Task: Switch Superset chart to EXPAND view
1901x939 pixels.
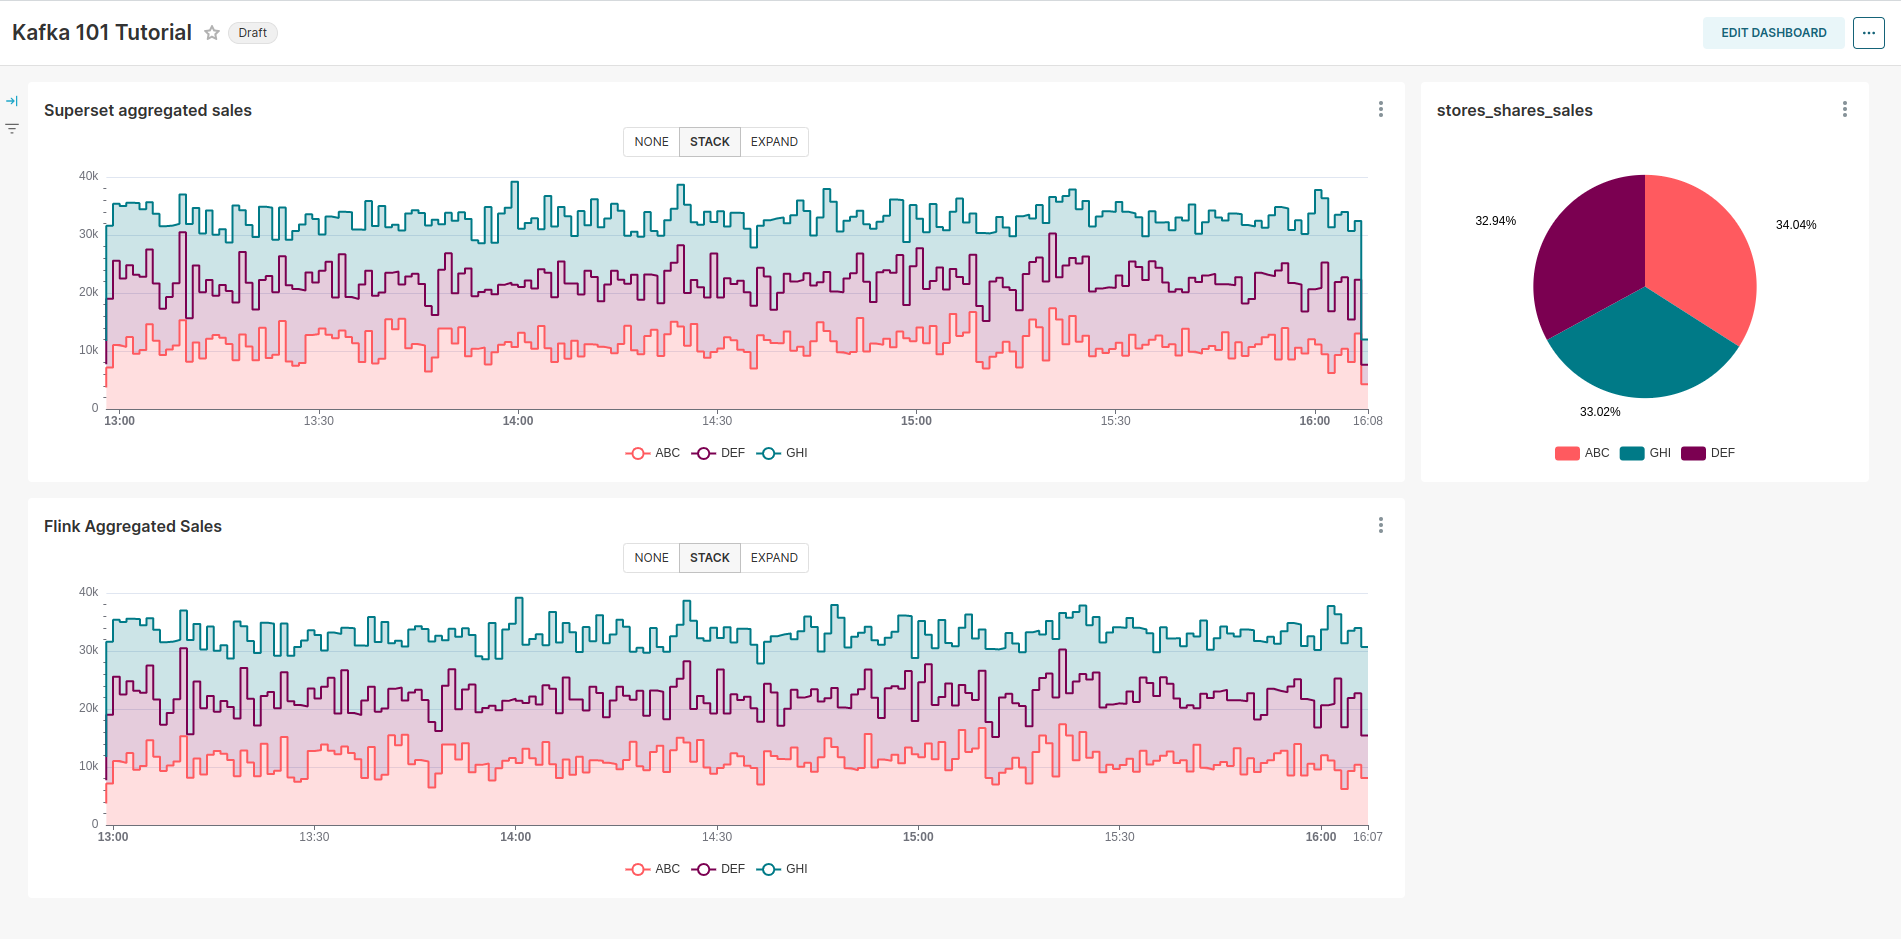Action: coord(774,141)
